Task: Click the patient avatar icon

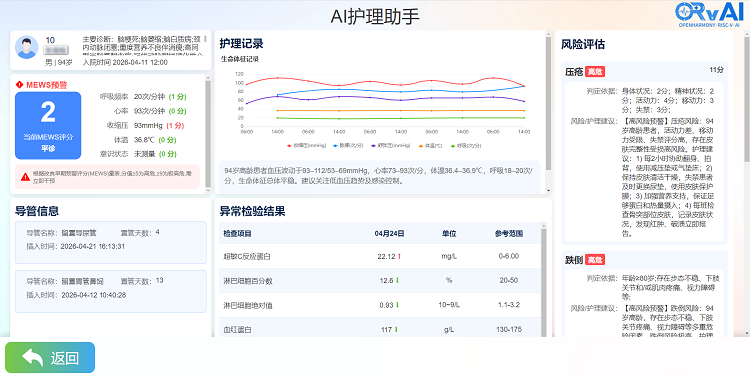Action: [x=27, y=47]
